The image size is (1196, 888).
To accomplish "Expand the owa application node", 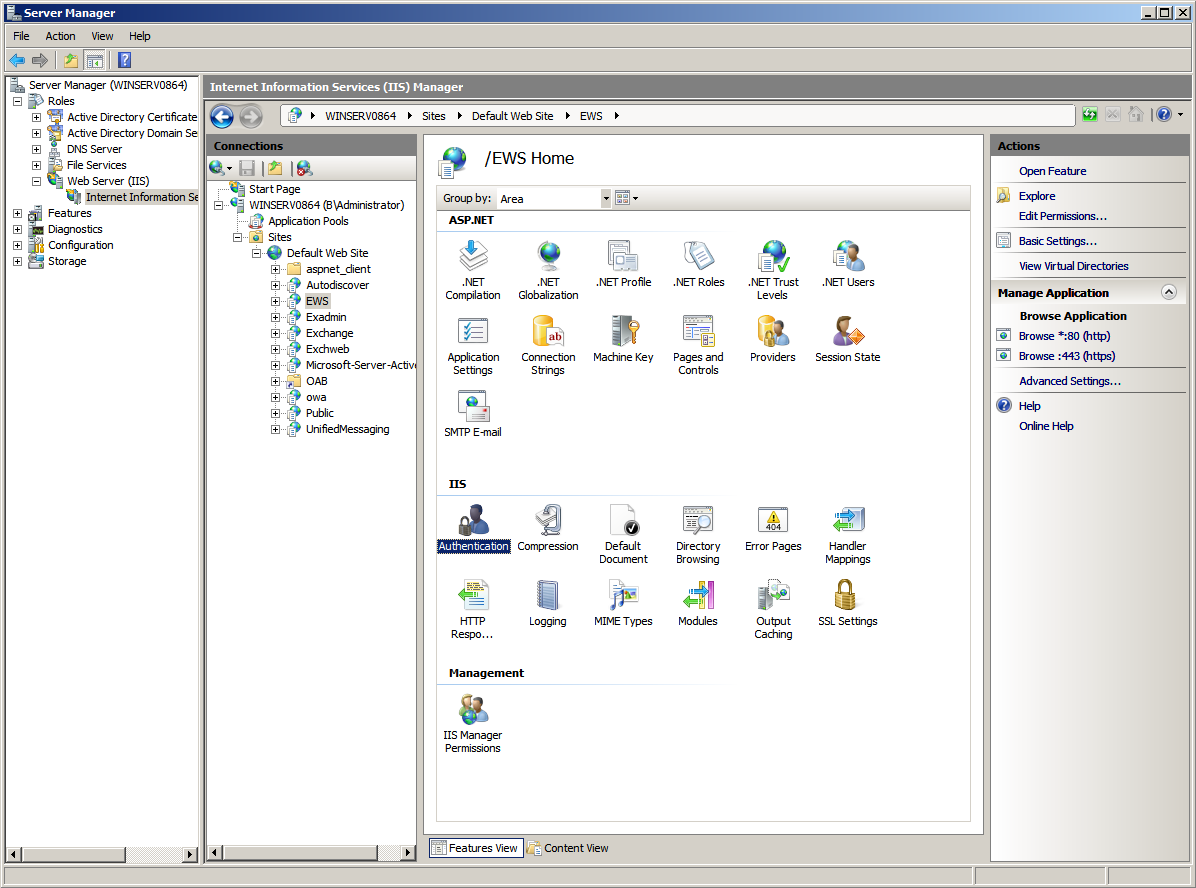I will (275, 397).
